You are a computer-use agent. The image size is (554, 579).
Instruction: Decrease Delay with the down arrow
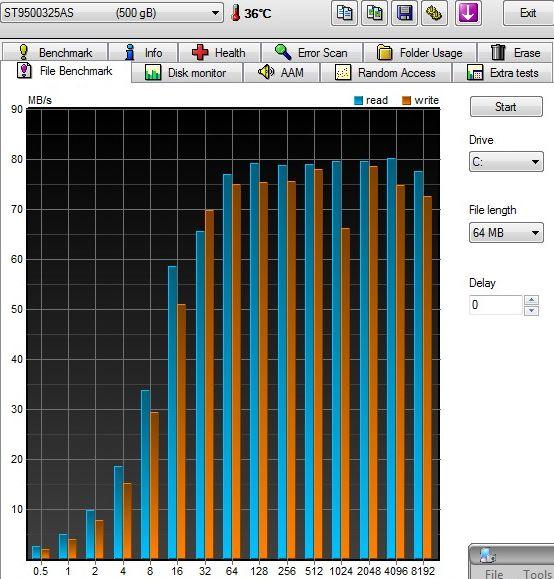click(x=531, y=311)
